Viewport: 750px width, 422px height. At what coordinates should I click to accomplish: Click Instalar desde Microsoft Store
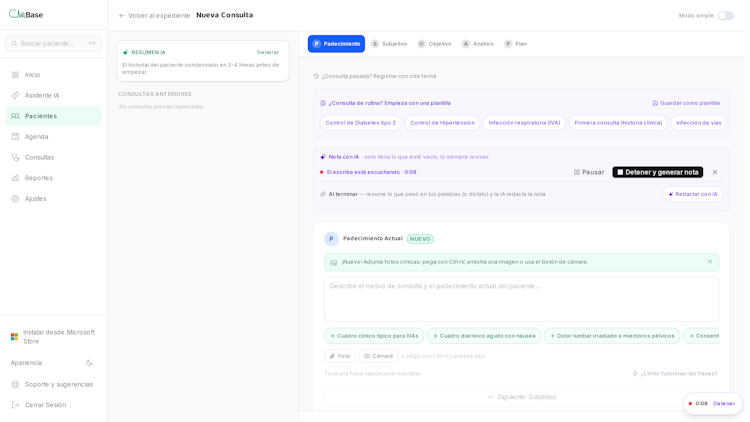[53, 337]
